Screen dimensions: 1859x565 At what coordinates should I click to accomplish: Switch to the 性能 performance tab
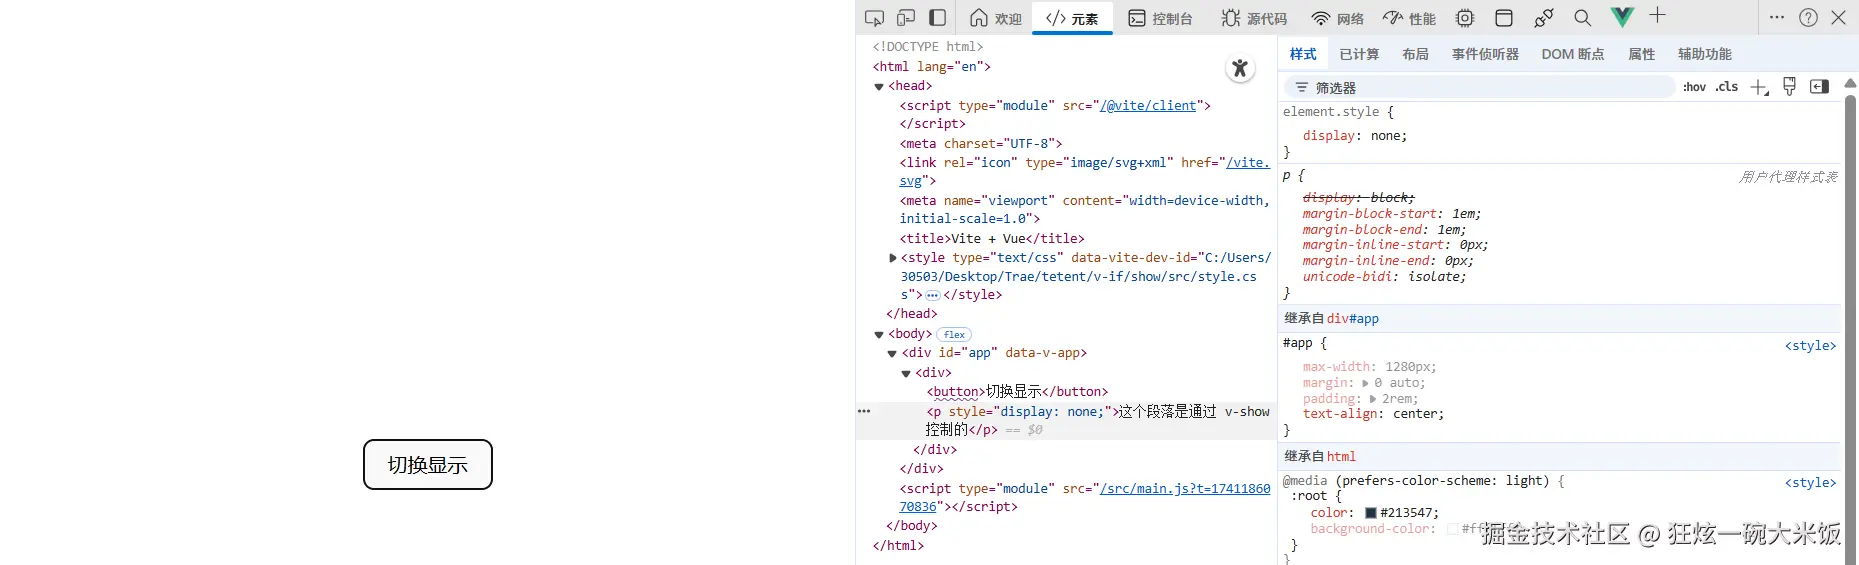click(1409, 18)
